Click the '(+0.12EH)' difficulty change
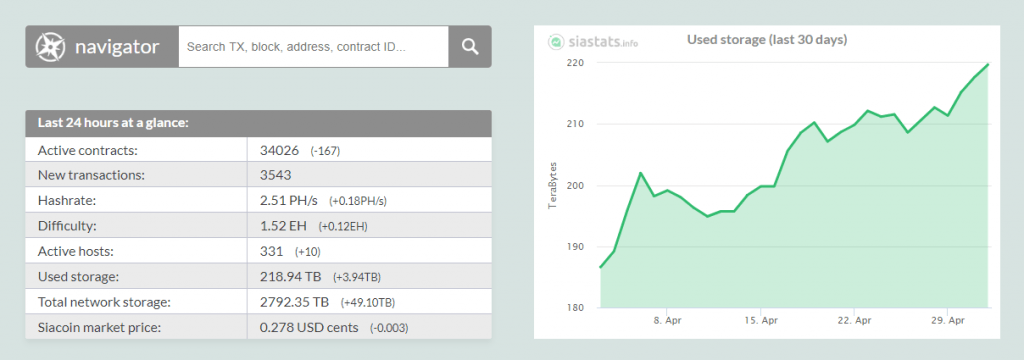This screenshot has width=1024, height=360. (343, 227)
